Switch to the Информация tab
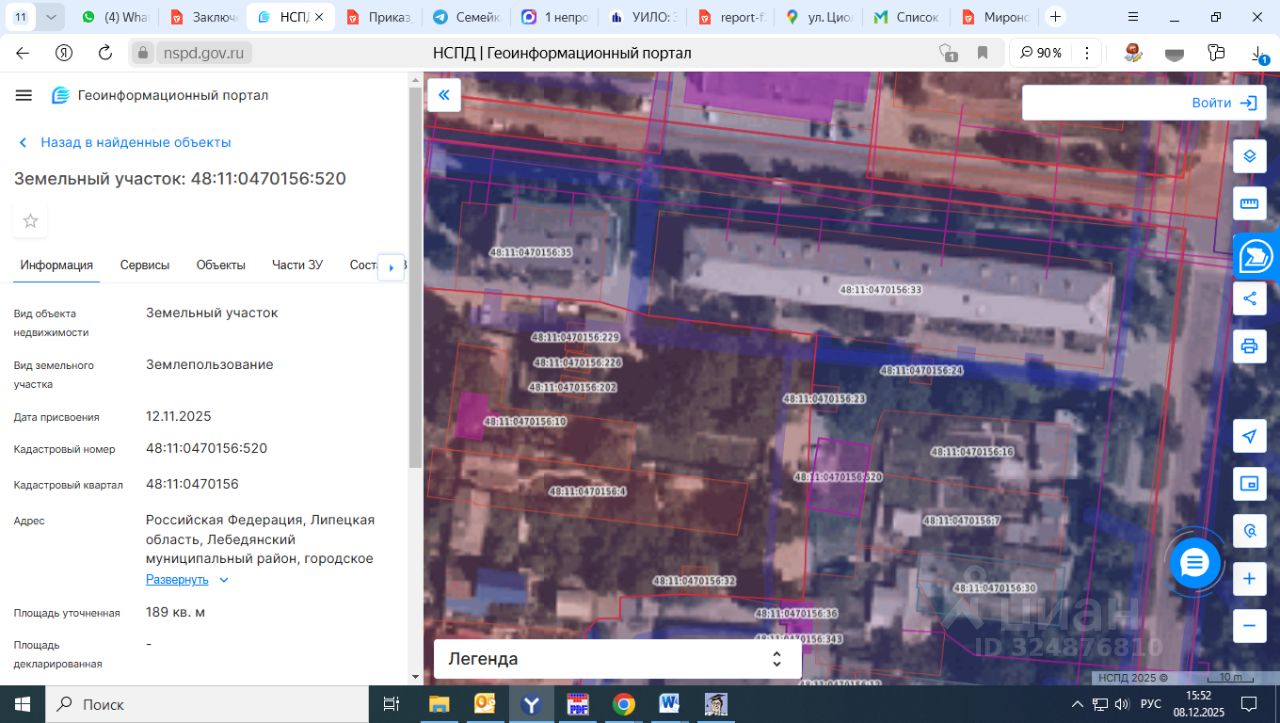This screenshot has width=1280, height=723. pos(57,265)
